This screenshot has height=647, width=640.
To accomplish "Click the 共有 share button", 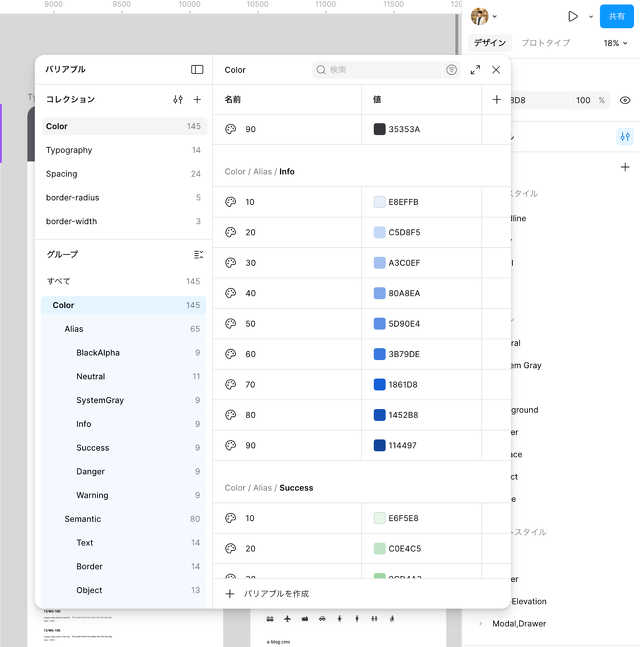I will click(x=616, y=17).
